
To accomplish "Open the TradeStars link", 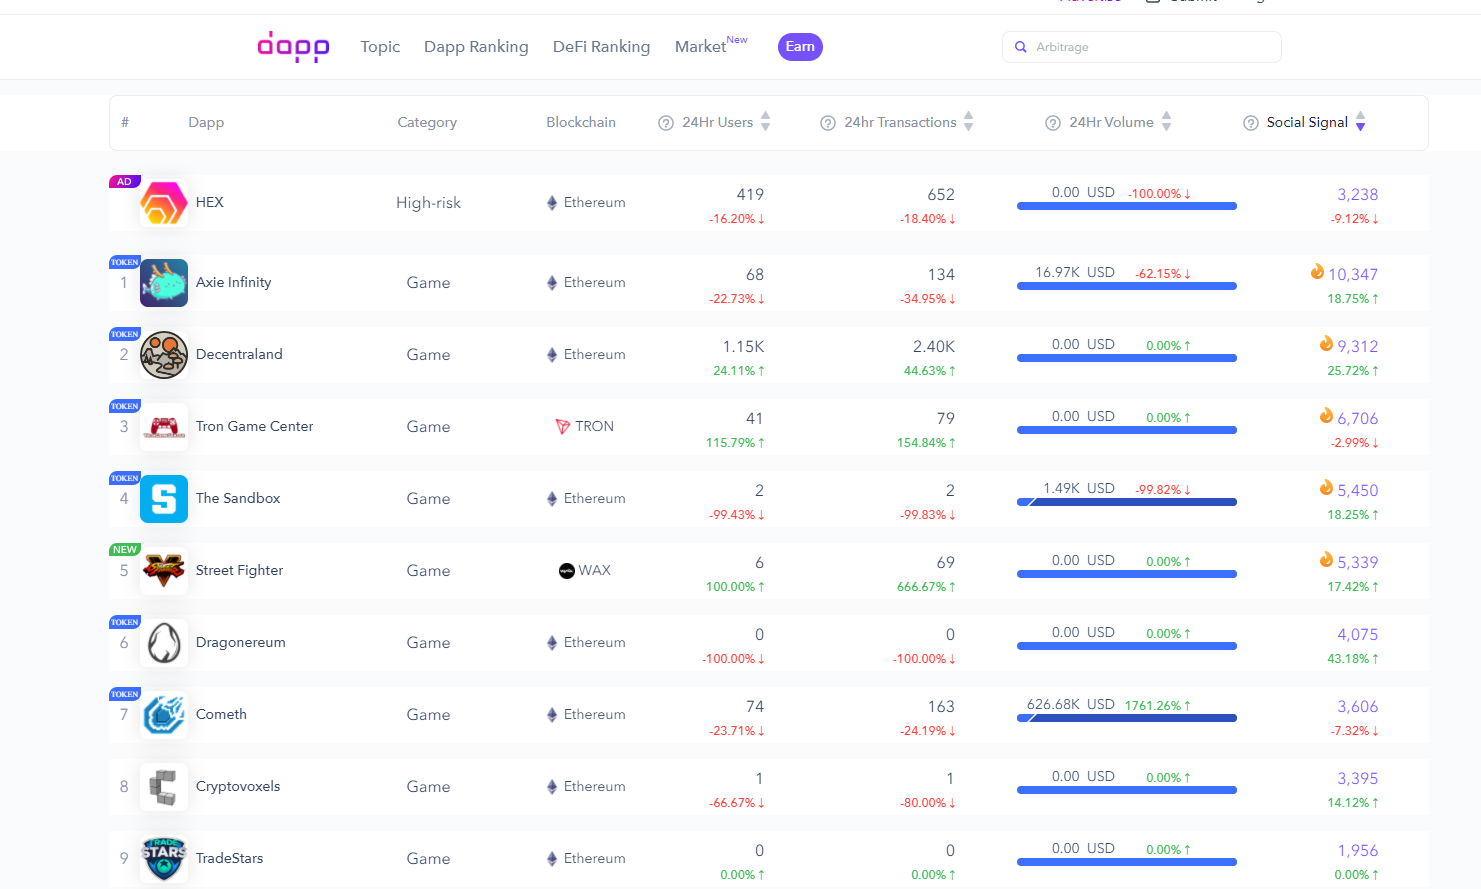I will [x=230, y=858].
